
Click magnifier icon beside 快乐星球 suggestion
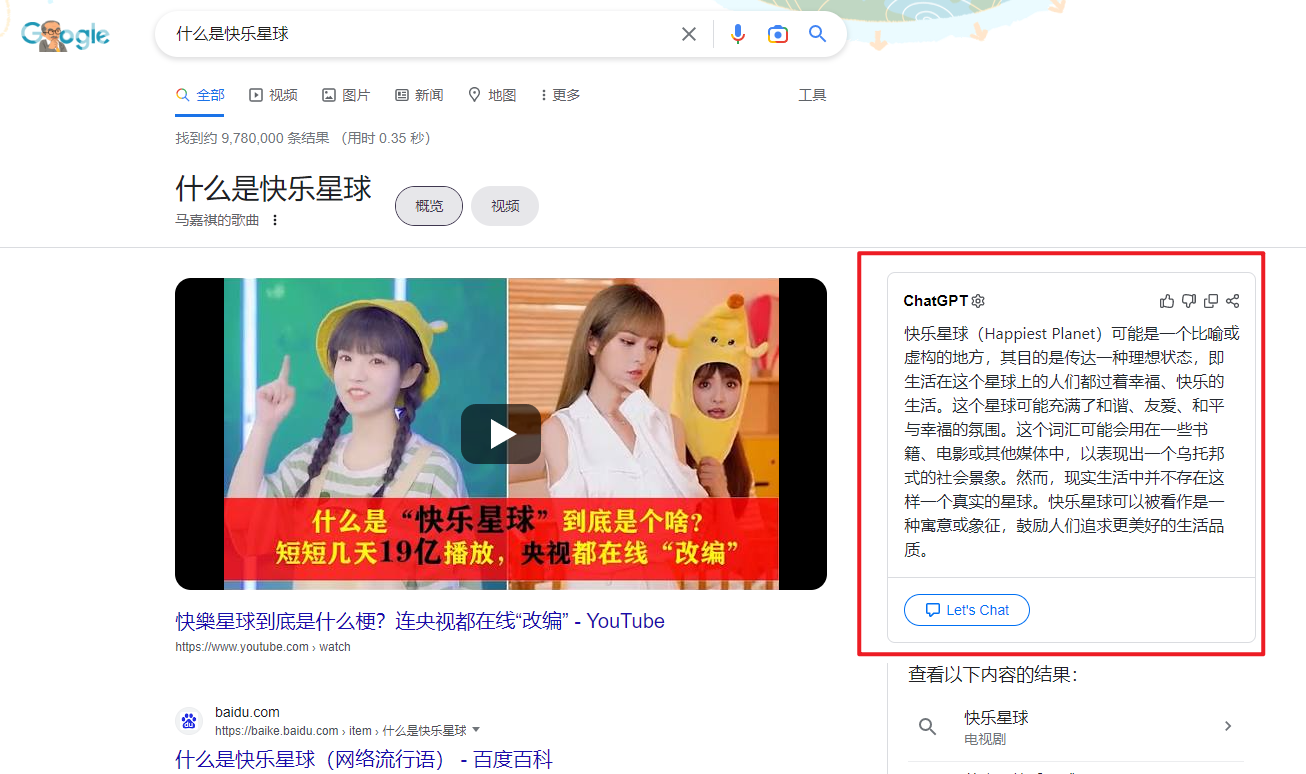928,727
